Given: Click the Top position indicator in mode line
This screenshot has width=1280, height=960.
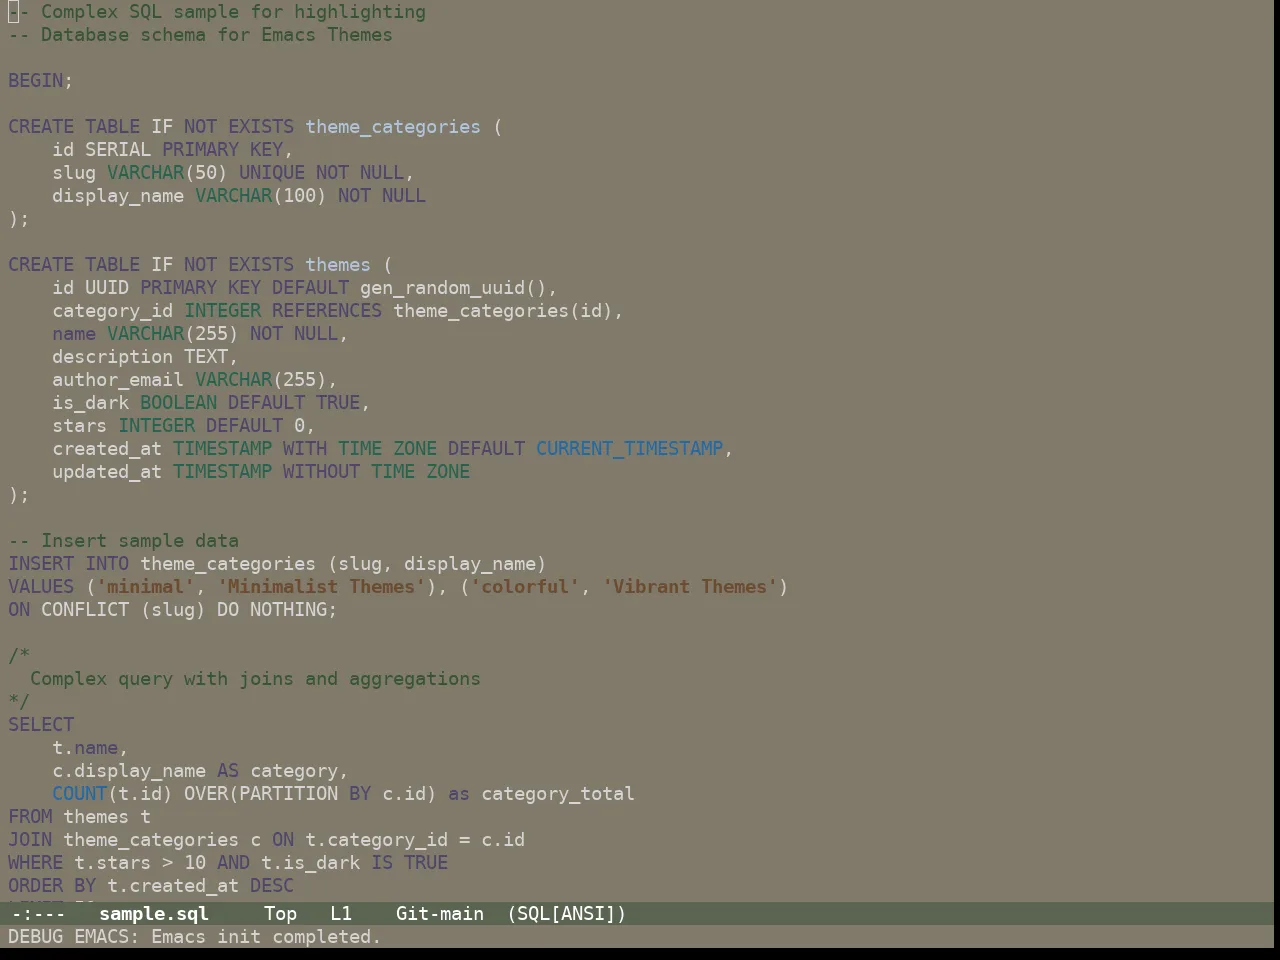Looking at the screenshot, I should (x=280, y=914).
